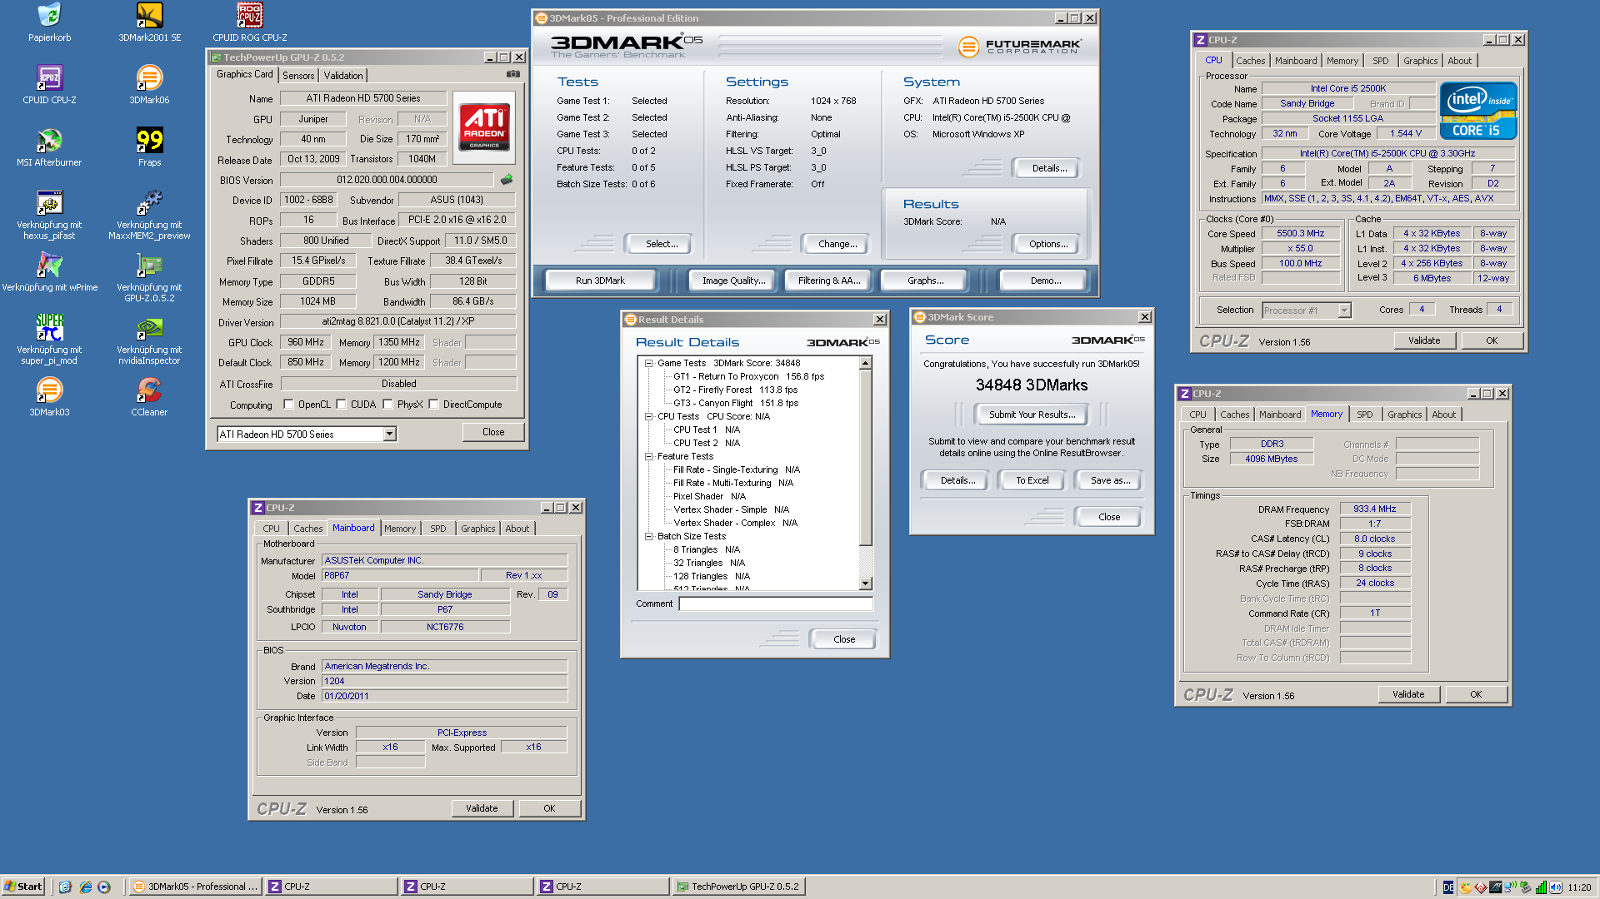Click Select... button under Tests

pyautogui.click(x=661, y=244)
